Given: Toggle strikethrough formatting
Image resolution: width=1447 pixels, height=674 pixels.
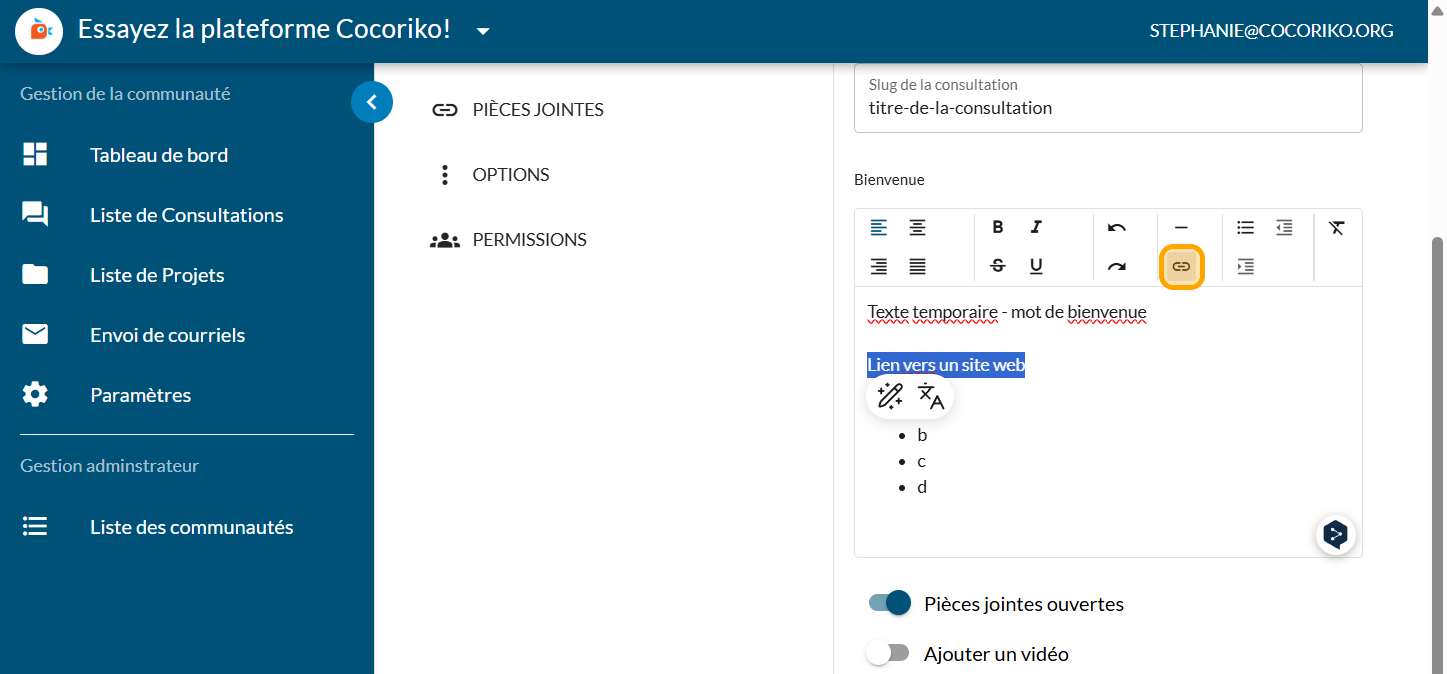Looking at the screenshot, I should click(997, 266).
